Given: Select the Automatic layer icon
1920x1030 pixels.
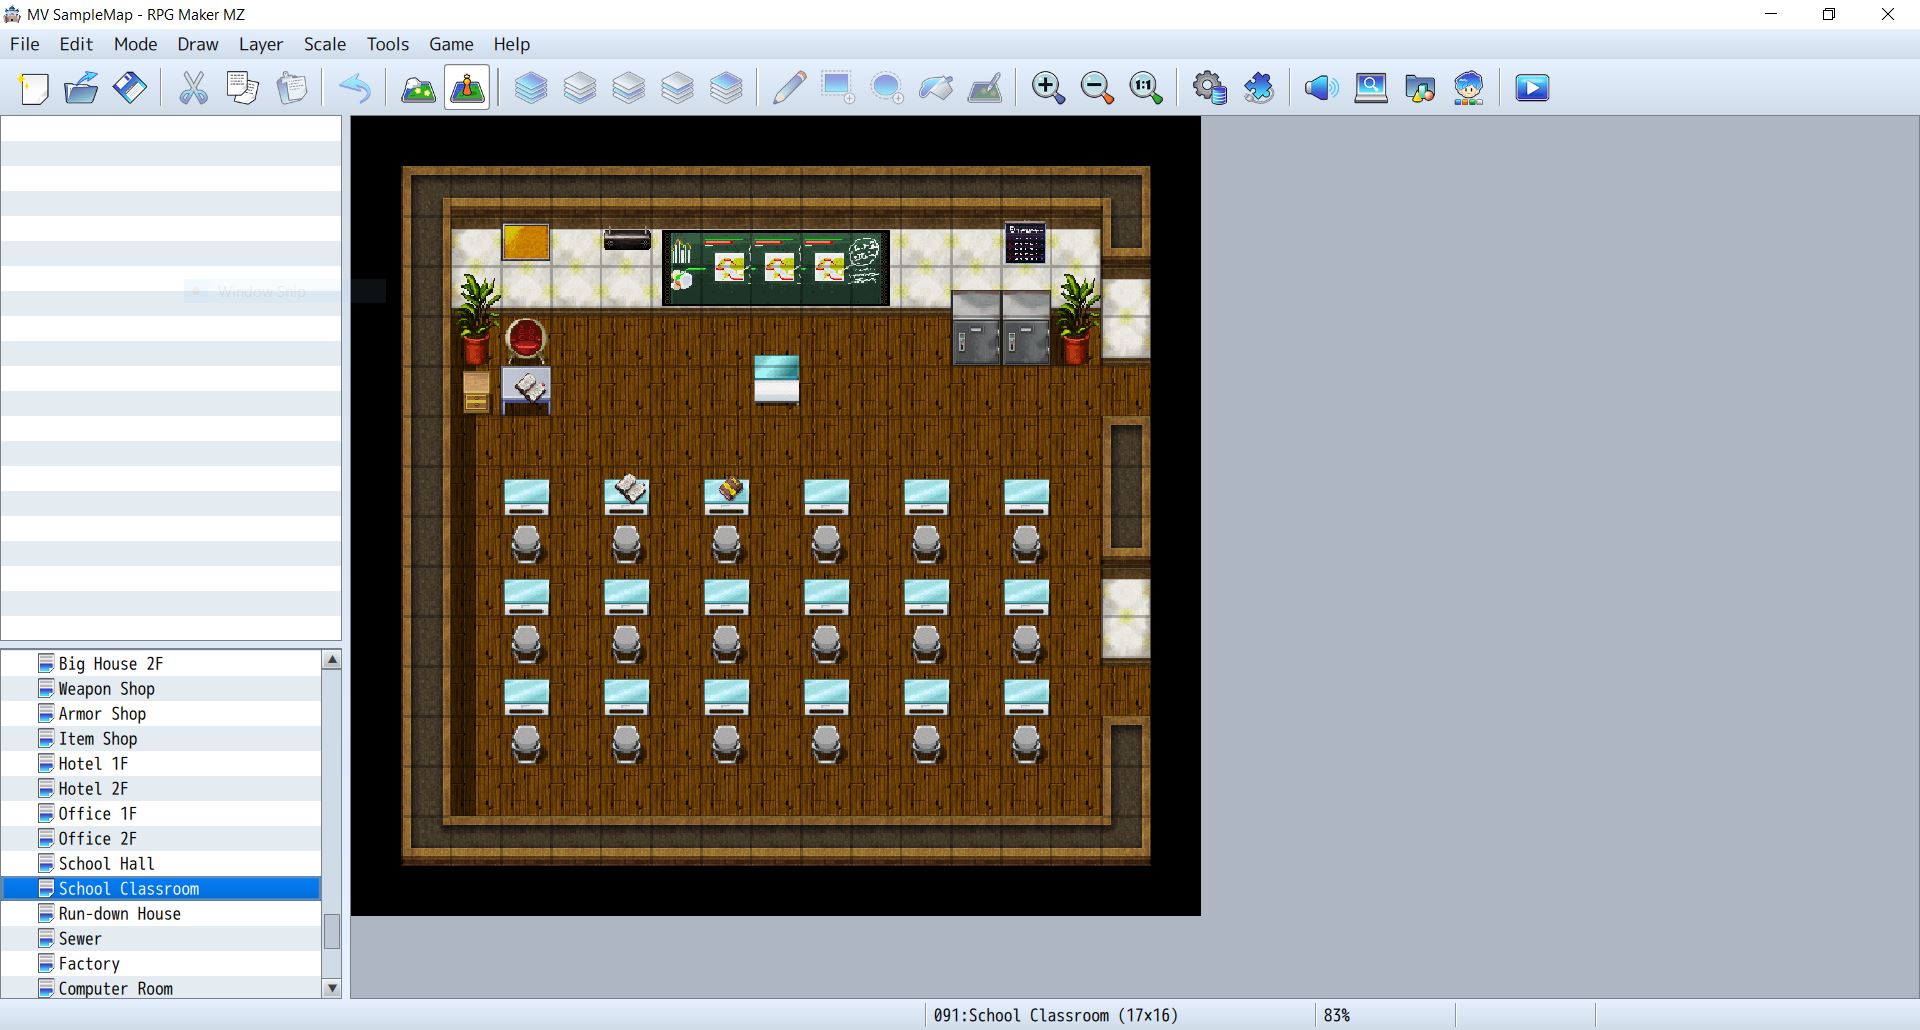Looking at the screenshot, I should coord(531,88).
